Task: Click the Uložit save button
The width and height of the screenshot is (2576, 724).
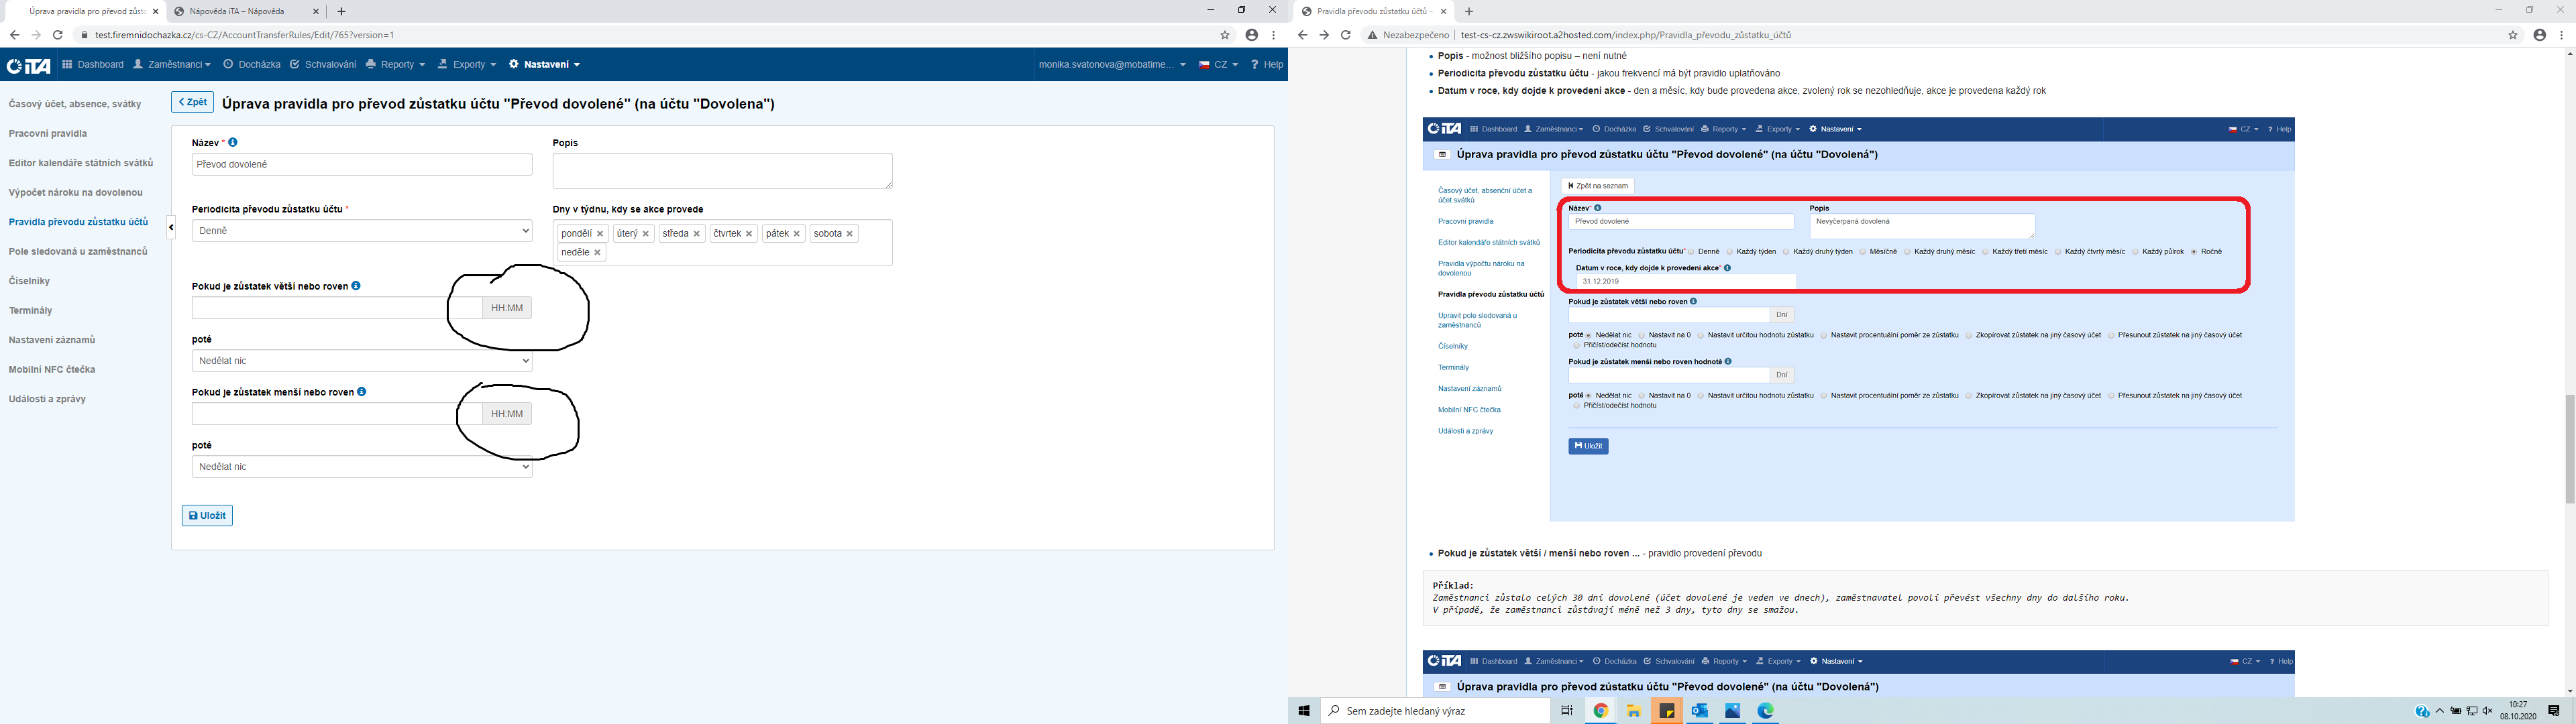Action: pyautogui.click(x=207, y=516)
